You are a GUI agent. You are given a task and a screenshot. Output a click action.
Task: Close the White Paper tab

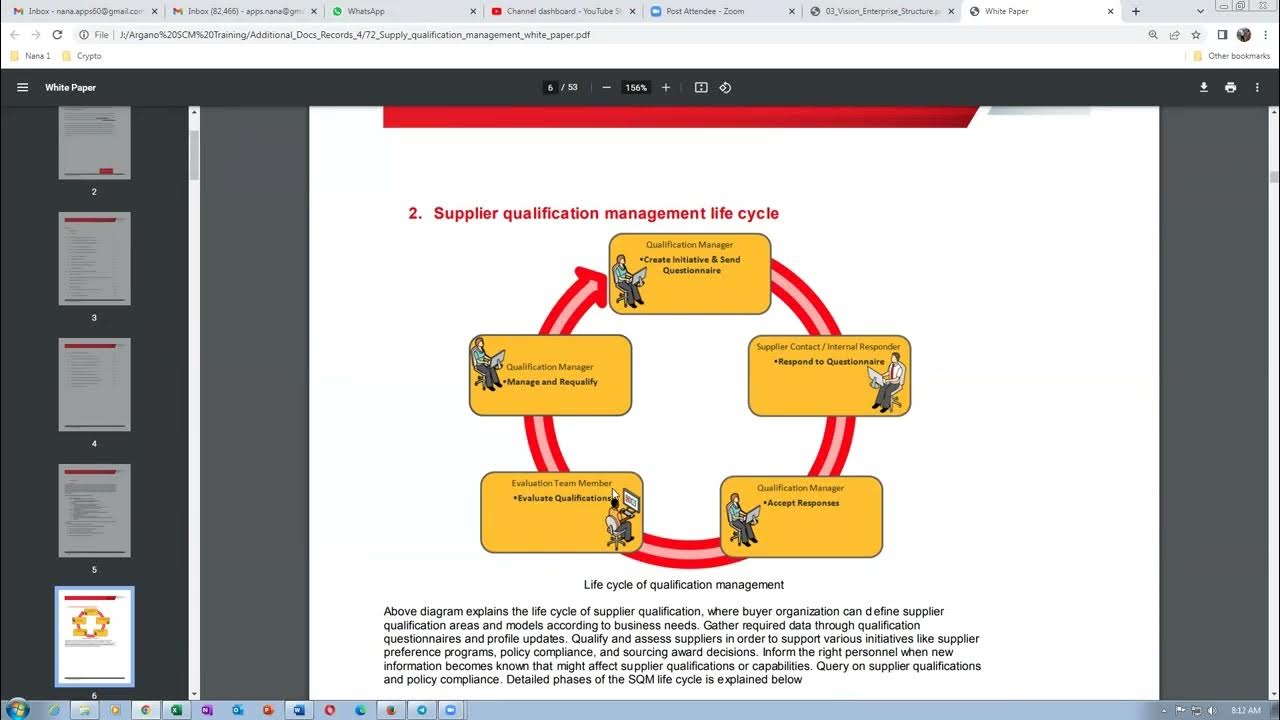pyautogui.click(x=1111, y=11)
